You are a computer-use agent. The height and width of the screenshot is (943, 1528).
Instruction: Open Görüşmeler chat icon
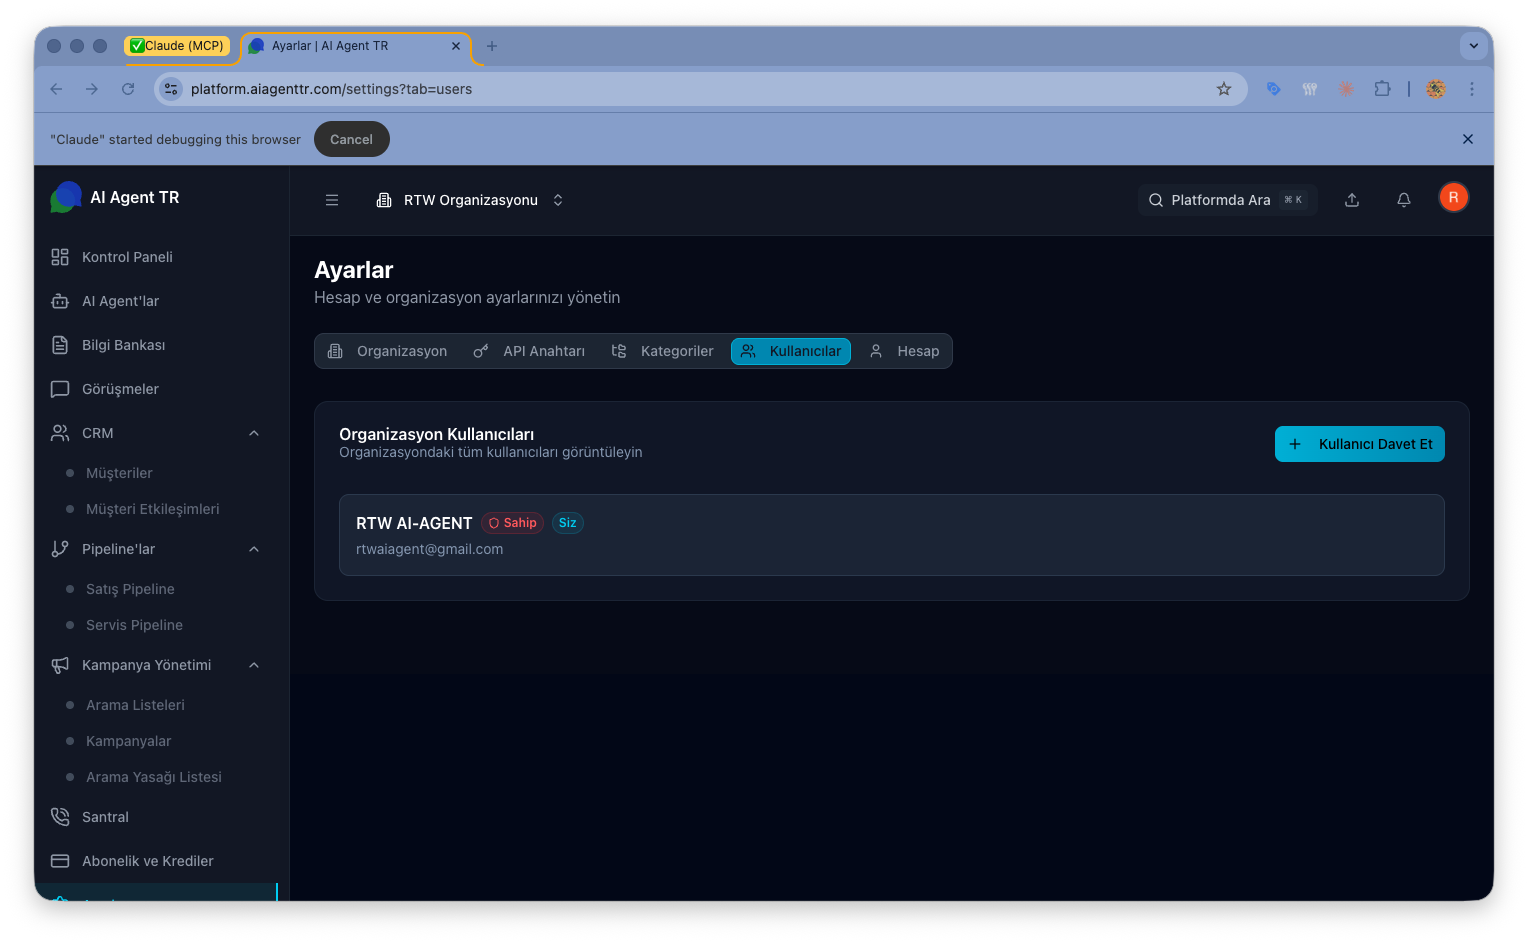(x=60, y=389)
